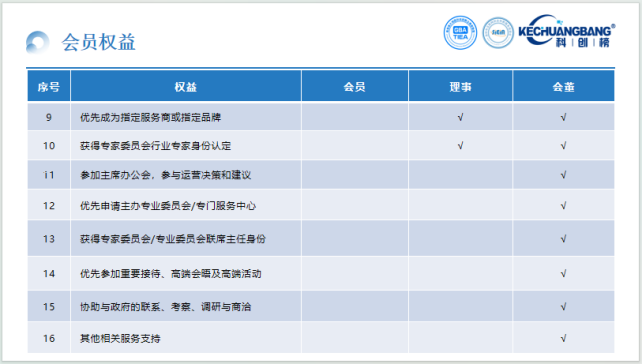Click the 序号 column header
Image resolution: width=642 pixels, height=364 pixels.
pyautogui.click(x=49, y=87)
